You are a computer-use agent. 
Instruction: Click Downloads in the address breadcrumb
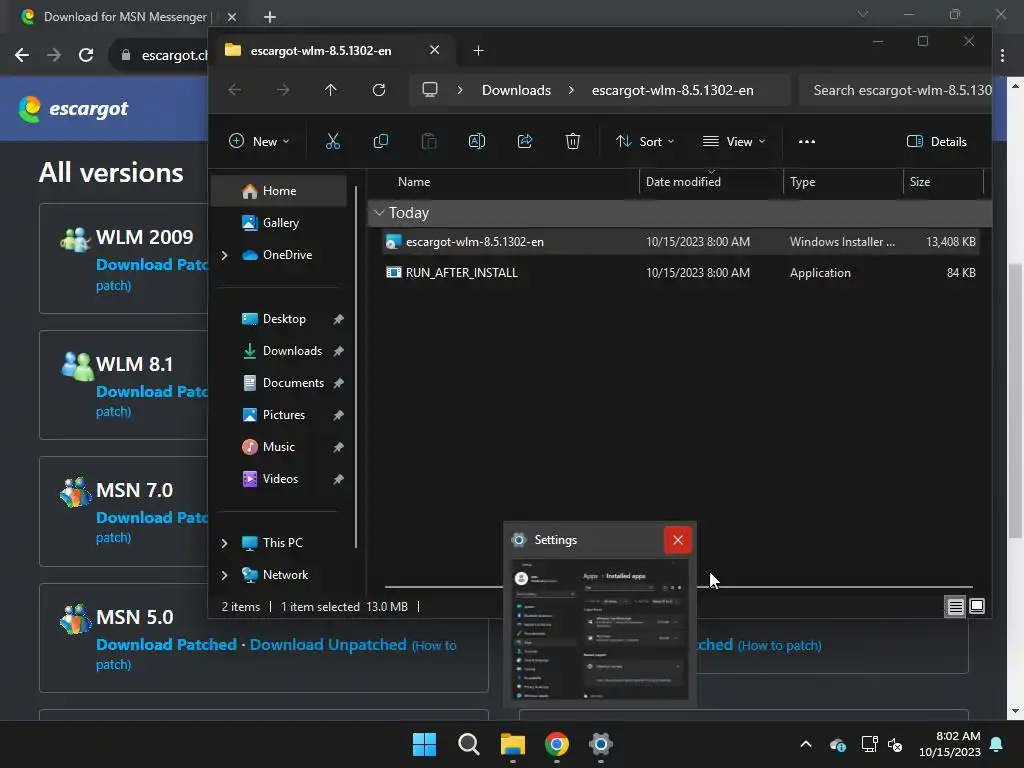point(516,90)
